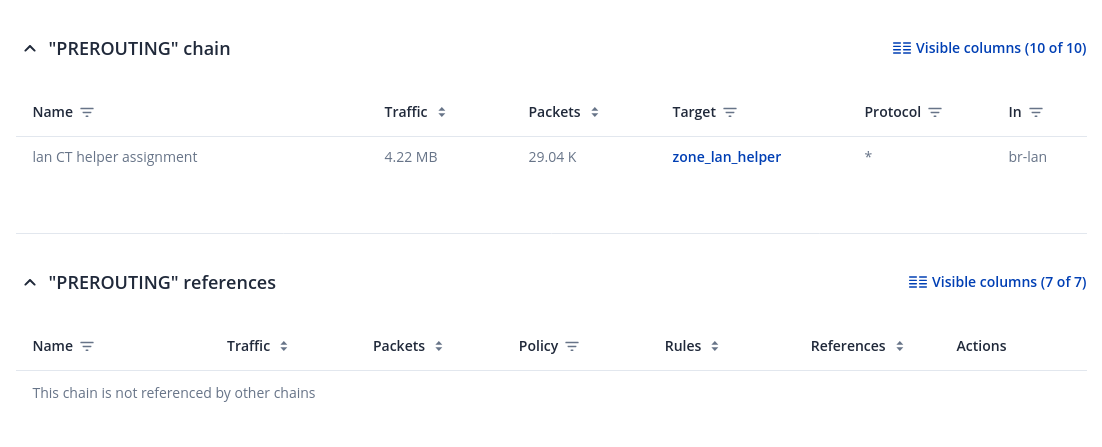Filter references table by Name icon

point(87,347)
